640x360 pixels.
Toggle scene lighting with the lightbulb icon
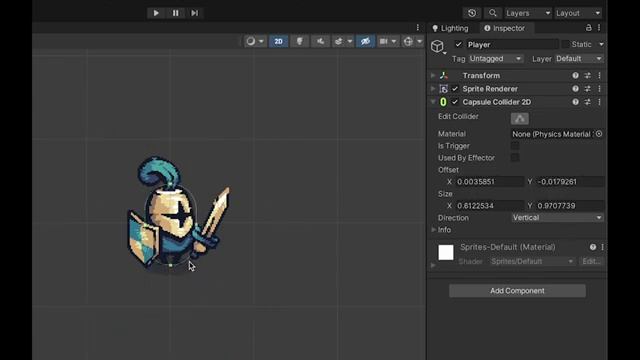tap(300, 41)
